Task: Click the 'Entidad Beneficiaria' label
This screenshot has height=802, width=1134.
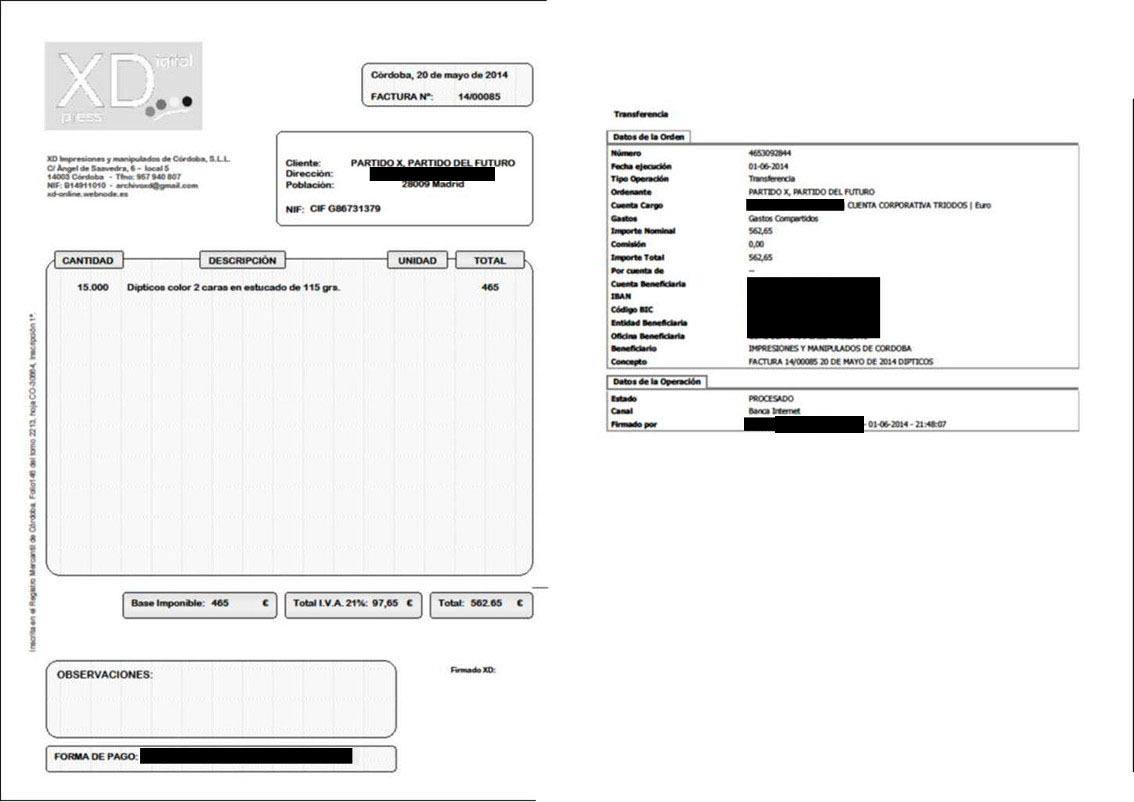Action: (649, 323)
